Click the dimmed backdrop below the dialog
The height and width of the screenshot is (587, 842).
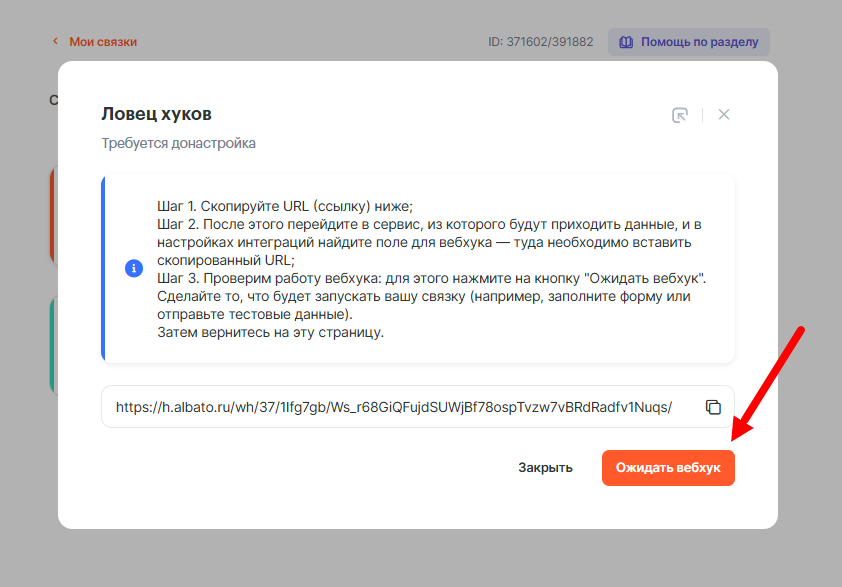point(420,558)
